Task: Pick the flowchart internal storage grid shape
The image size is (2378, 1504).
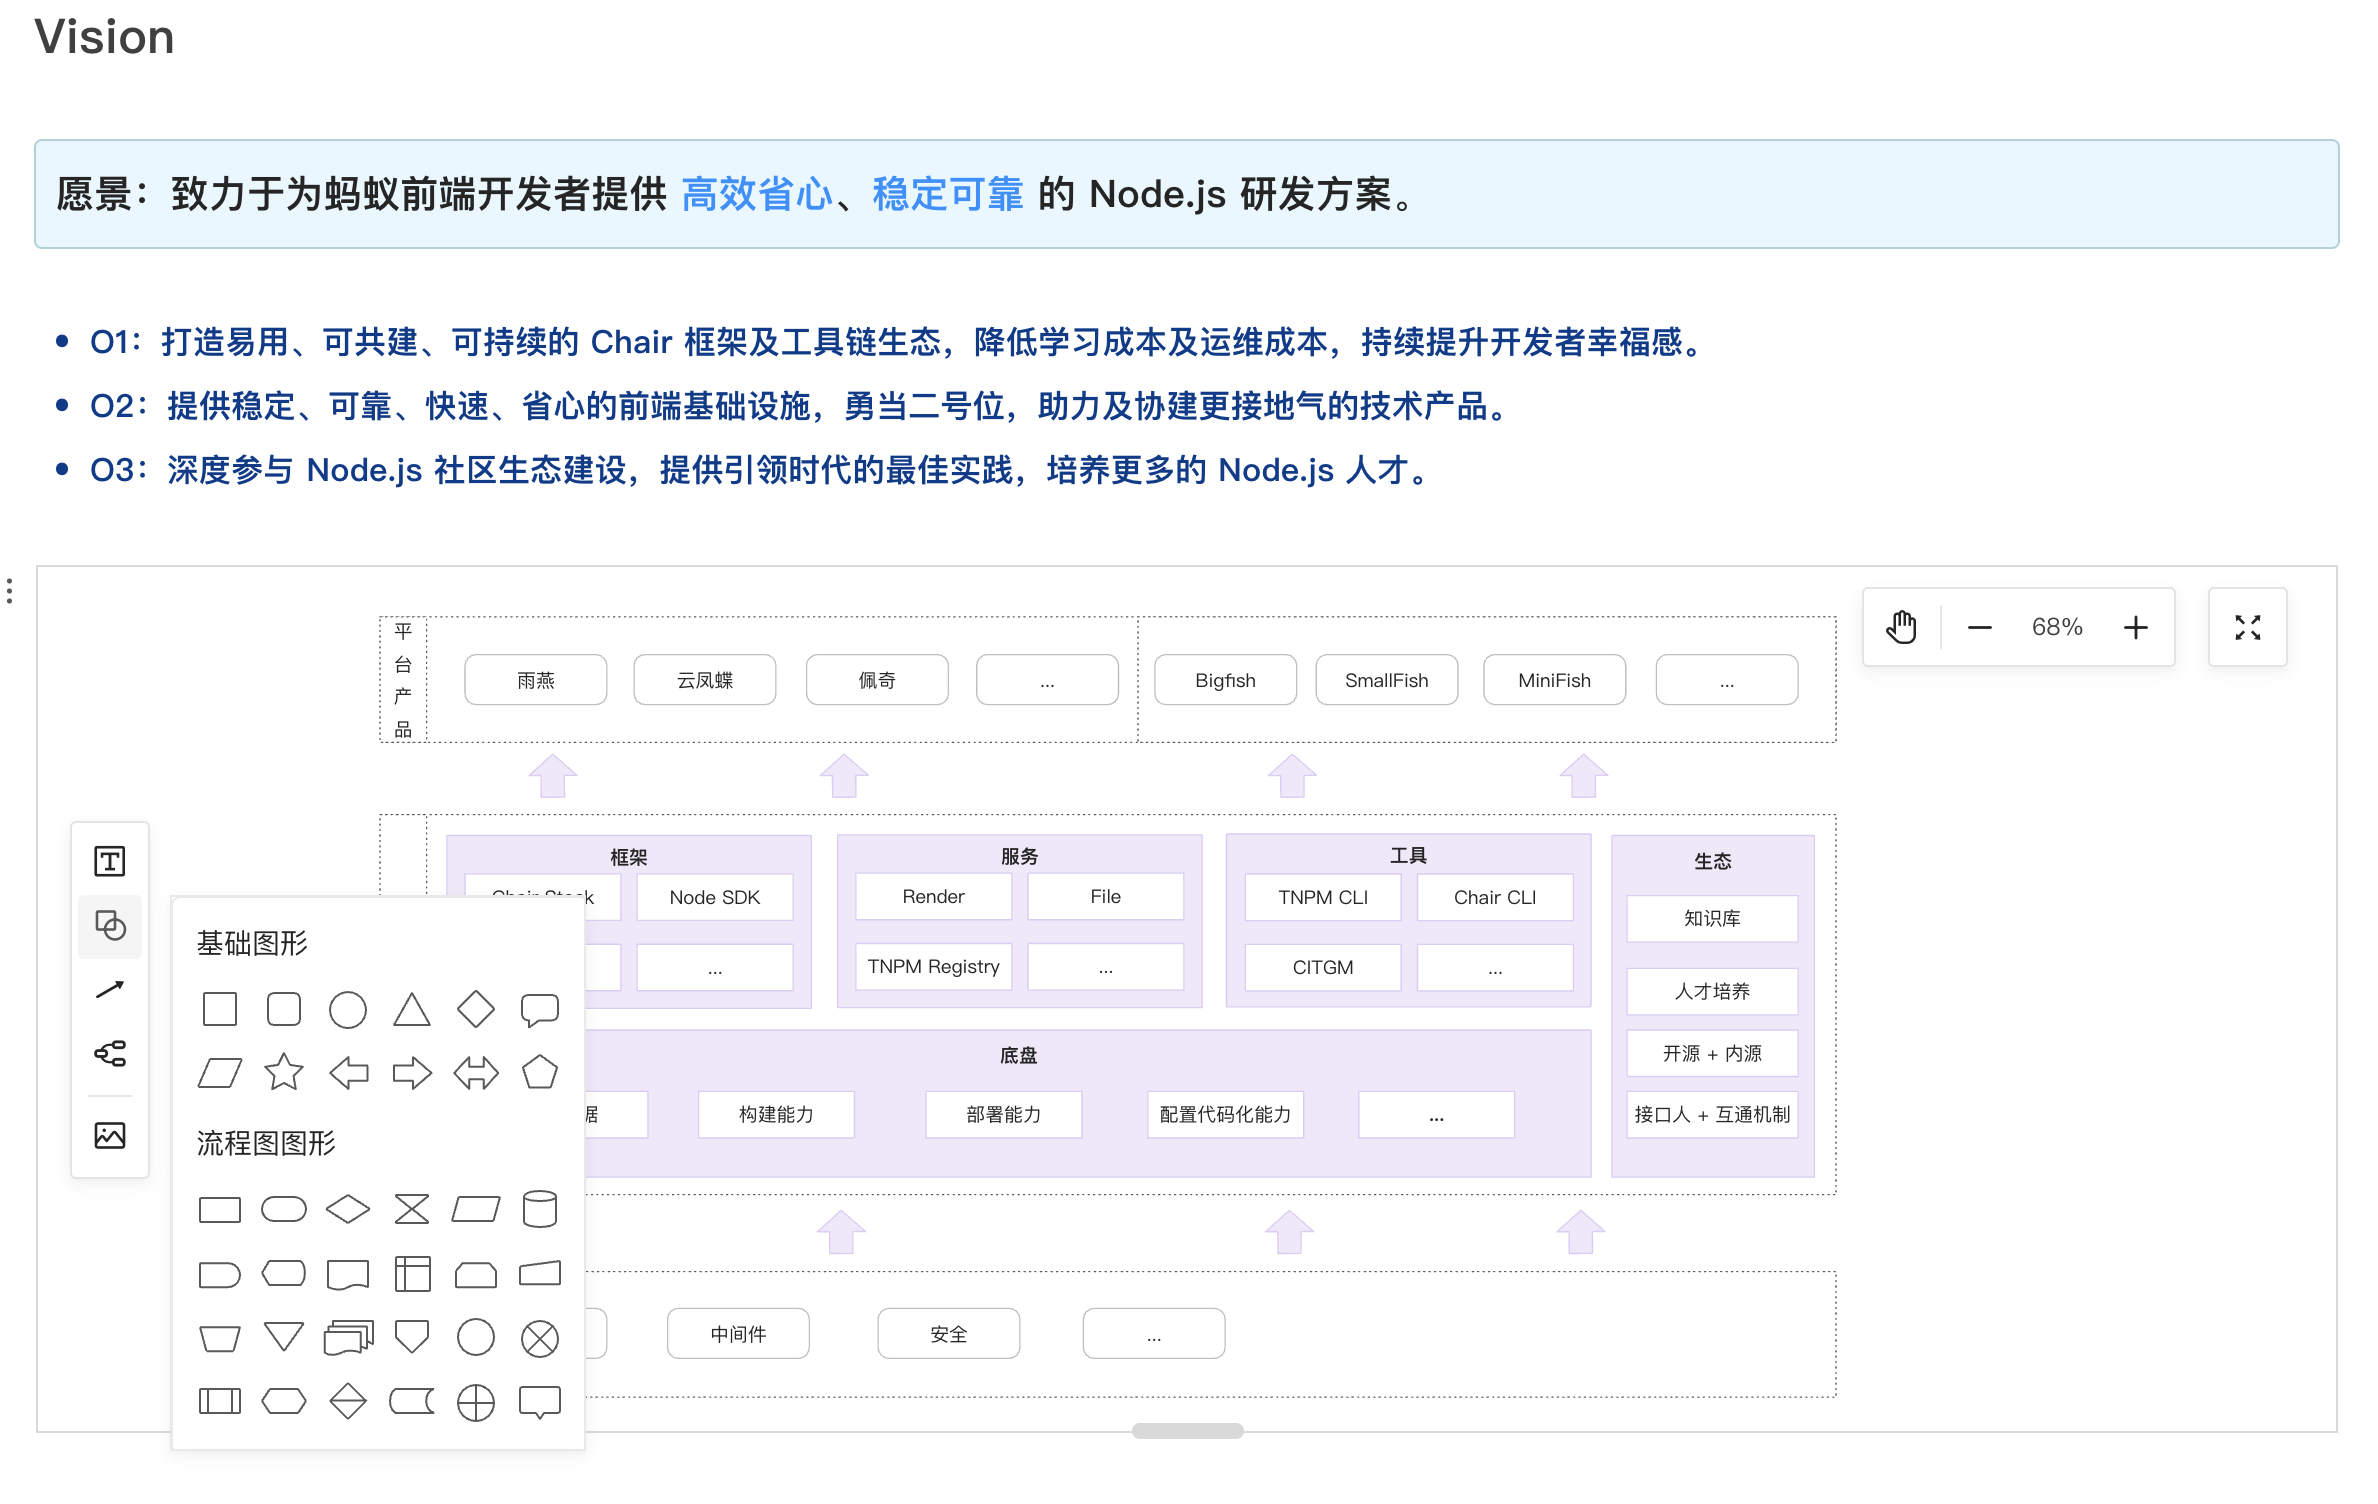Action: coord(412,1274)
